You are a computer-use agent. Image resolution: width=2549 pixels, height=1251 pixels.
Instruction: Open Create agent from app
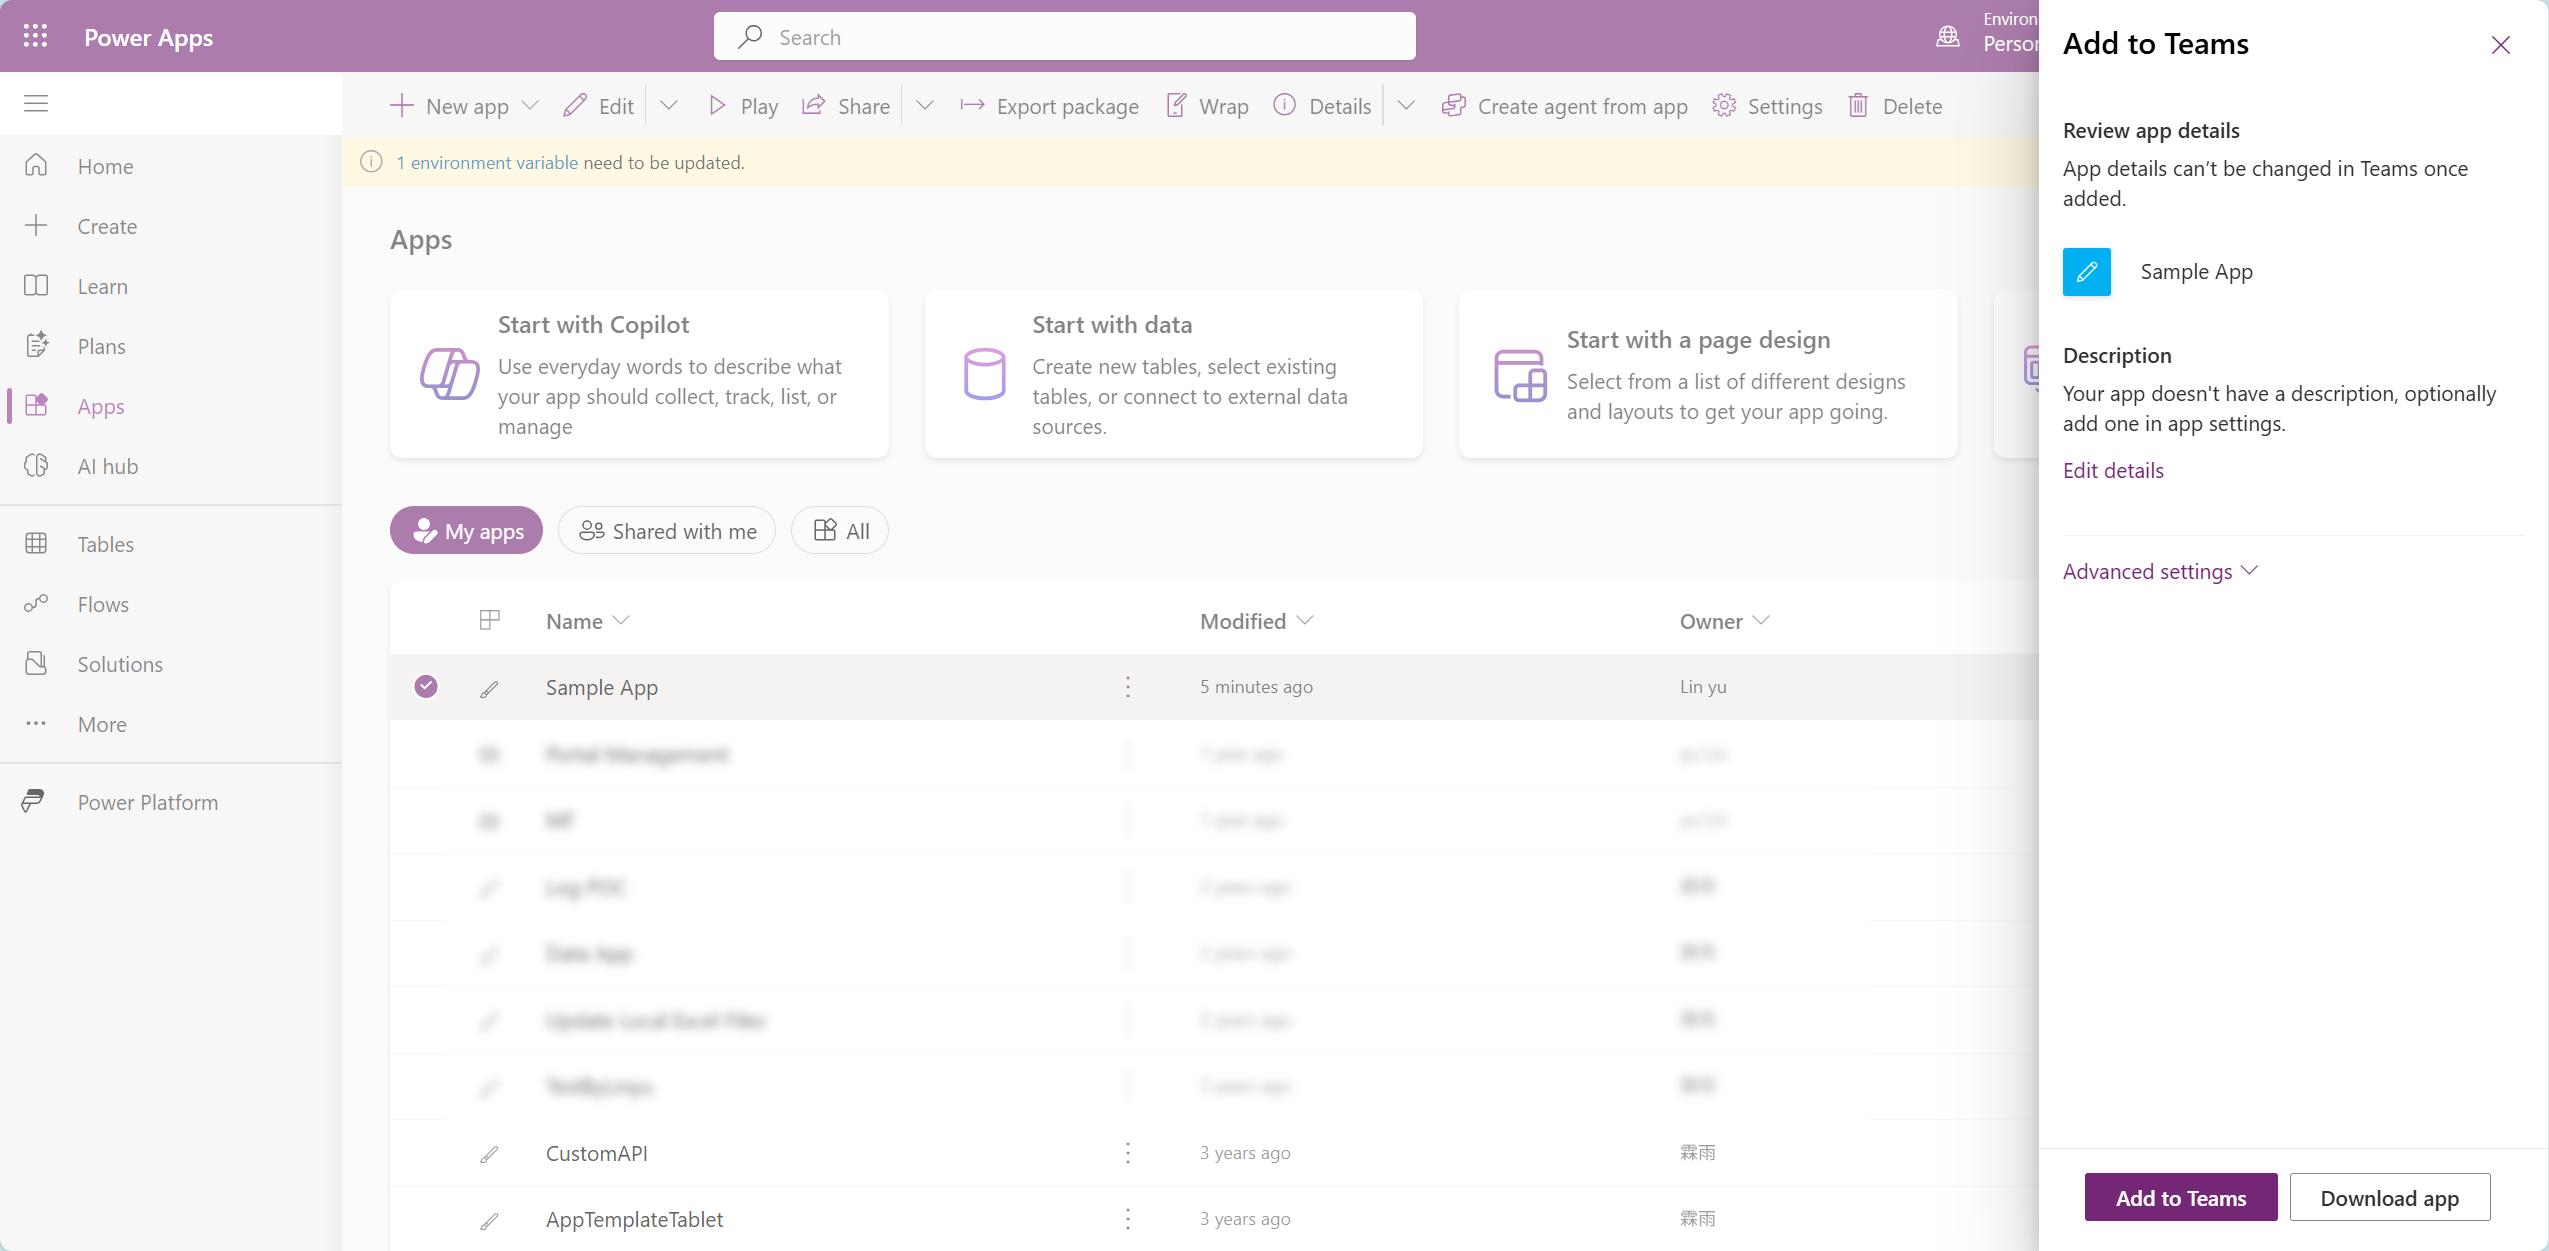pyautogui.click(x=1564, y=106)
